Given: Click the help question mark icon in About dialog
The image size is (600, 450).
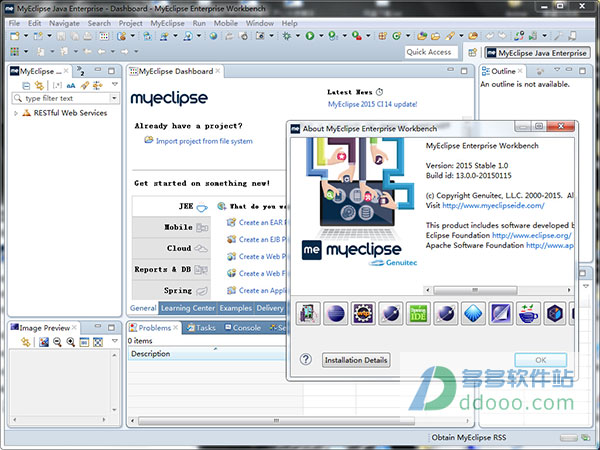Looking at the screenshot, I should [x=306, y=359].
